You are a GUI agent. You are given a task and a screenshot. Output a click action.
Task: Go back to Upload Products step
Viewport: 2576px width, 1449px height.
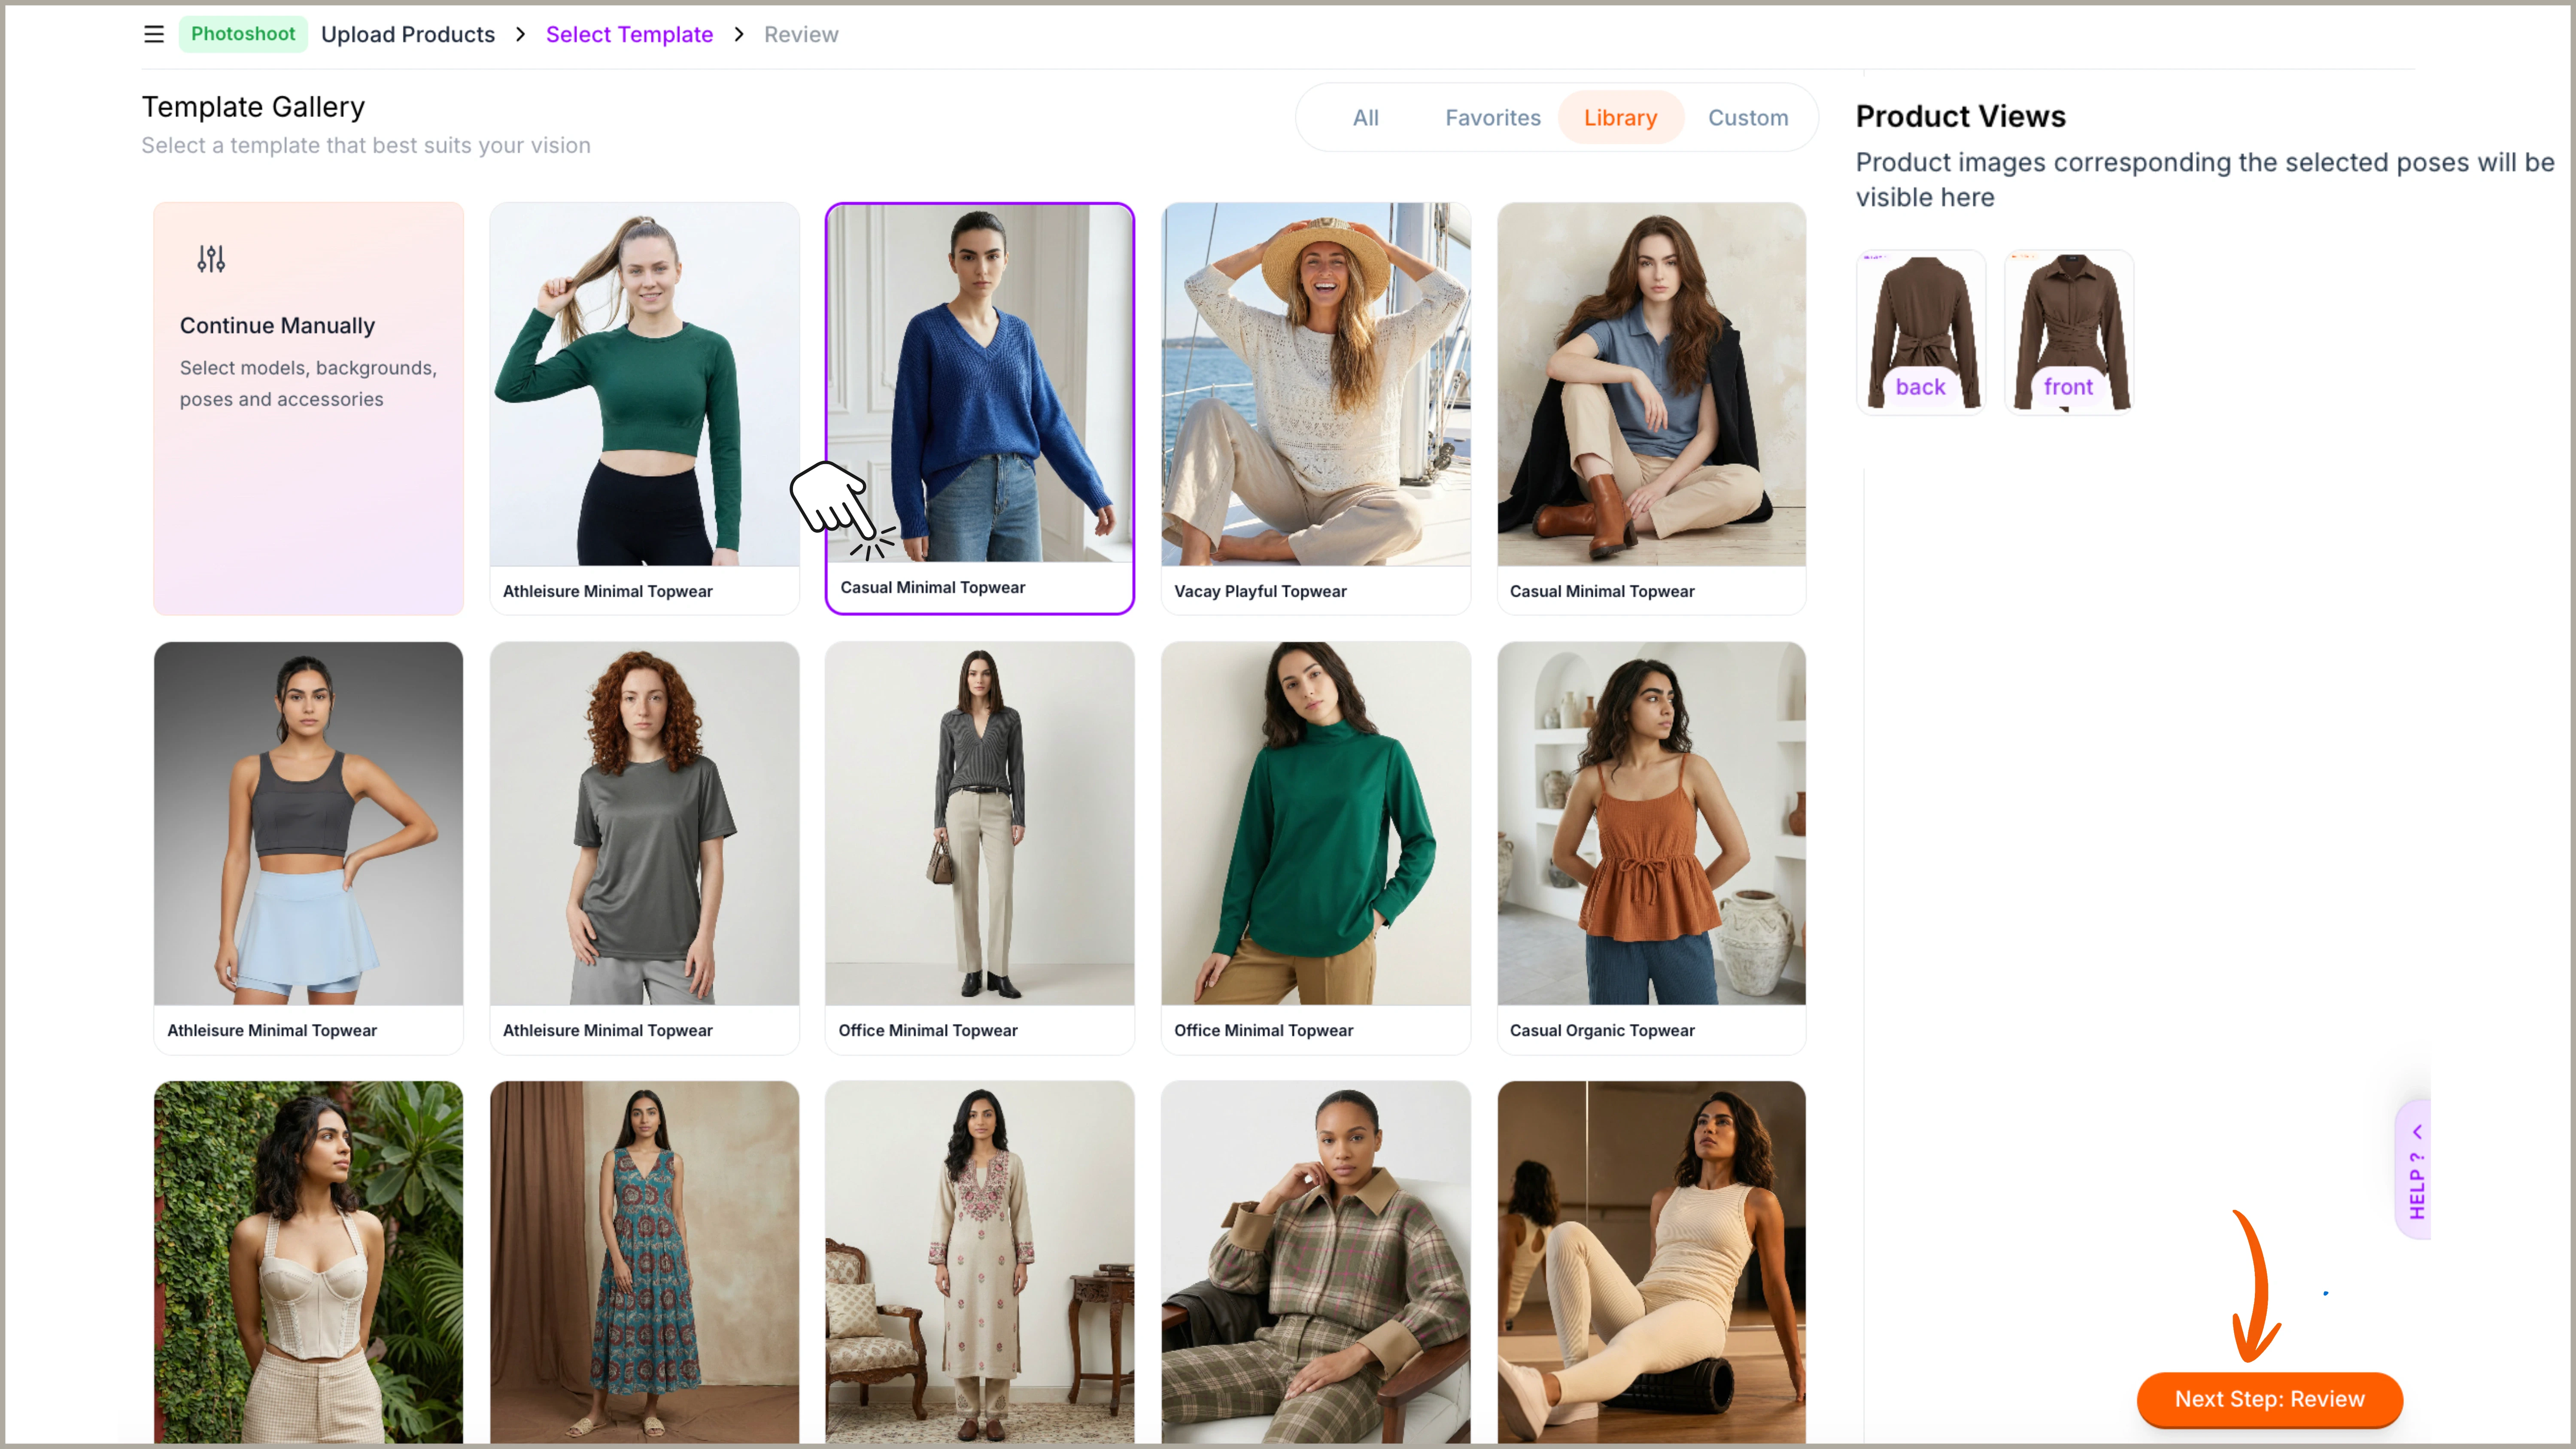tap(407, 34)
